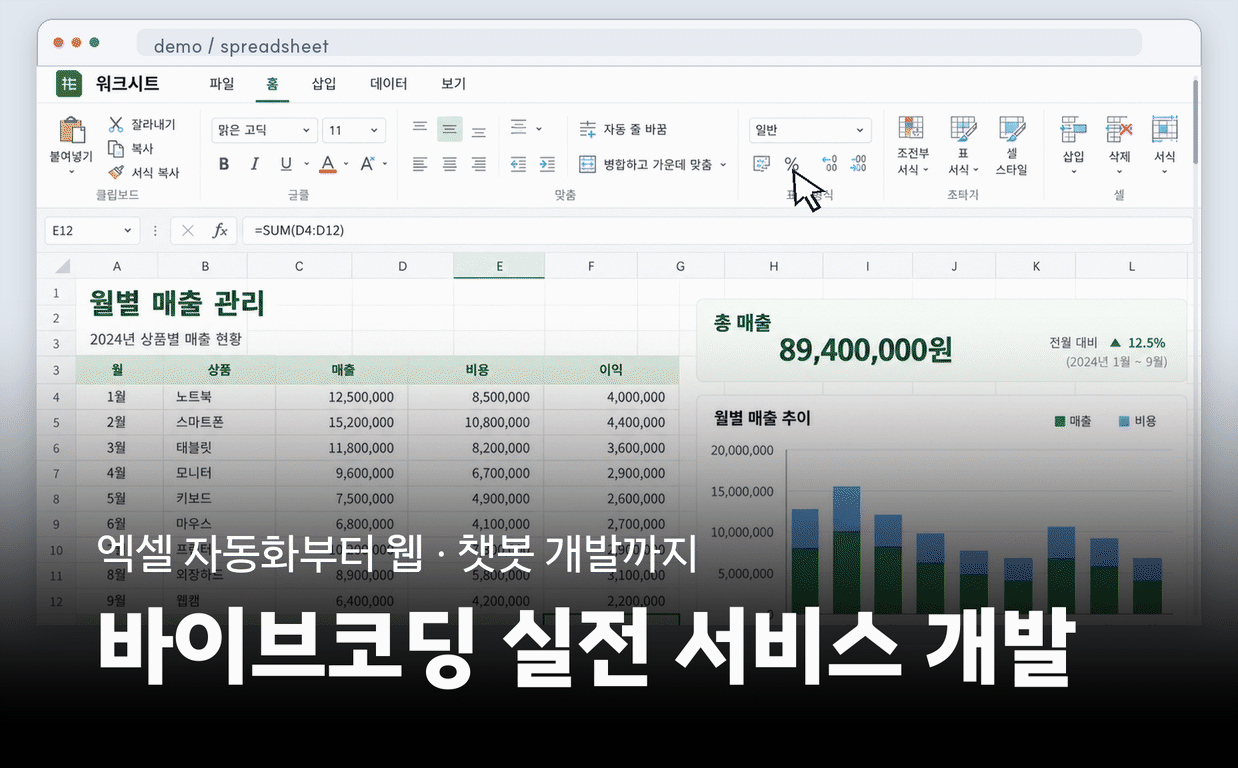
Task: Open 조건부 서식 conditional formatting
Action: (912, 146)
